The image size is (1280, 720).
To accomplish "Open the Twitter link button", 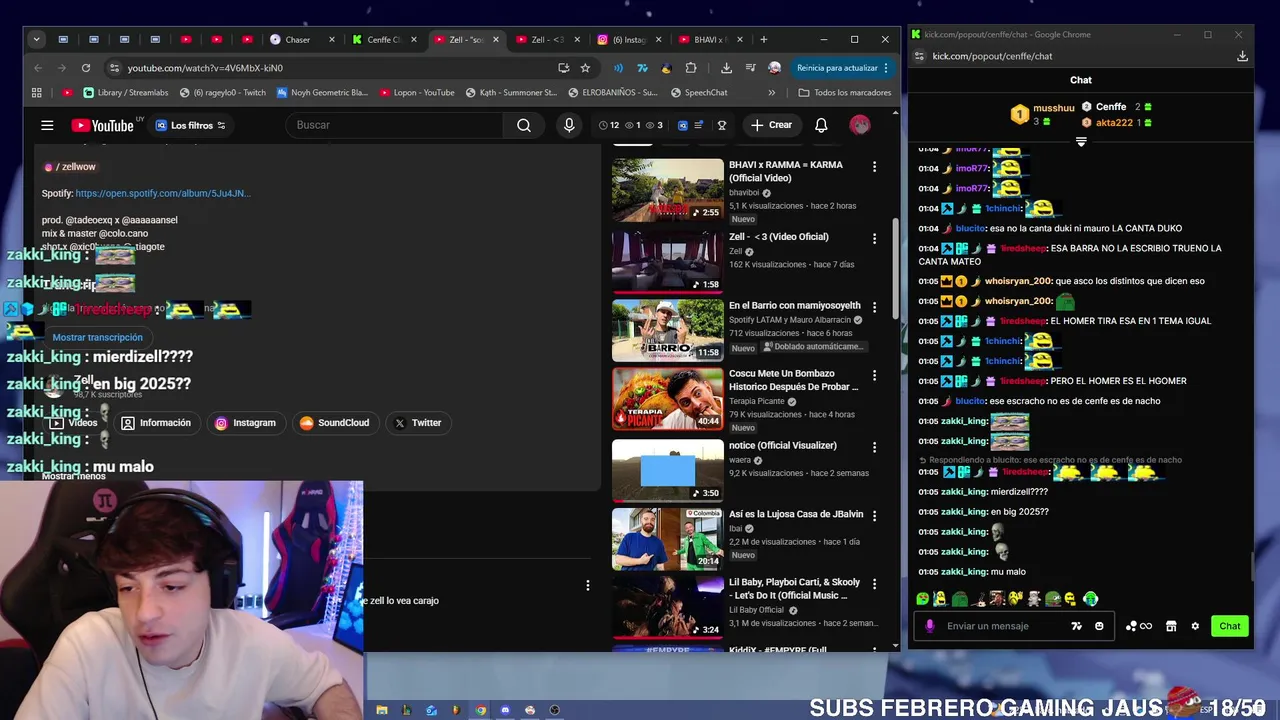I will (417, 423).
